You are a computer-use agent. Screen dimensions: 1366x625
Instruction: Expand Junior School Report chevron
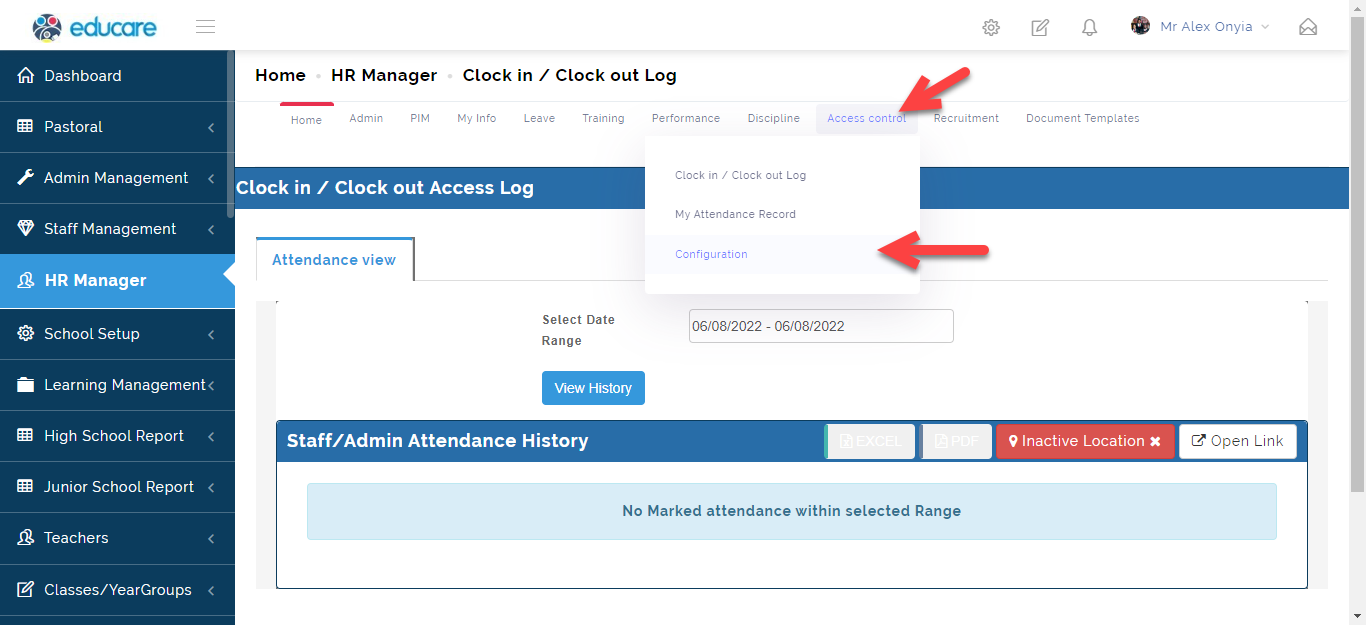pos(211,487)
